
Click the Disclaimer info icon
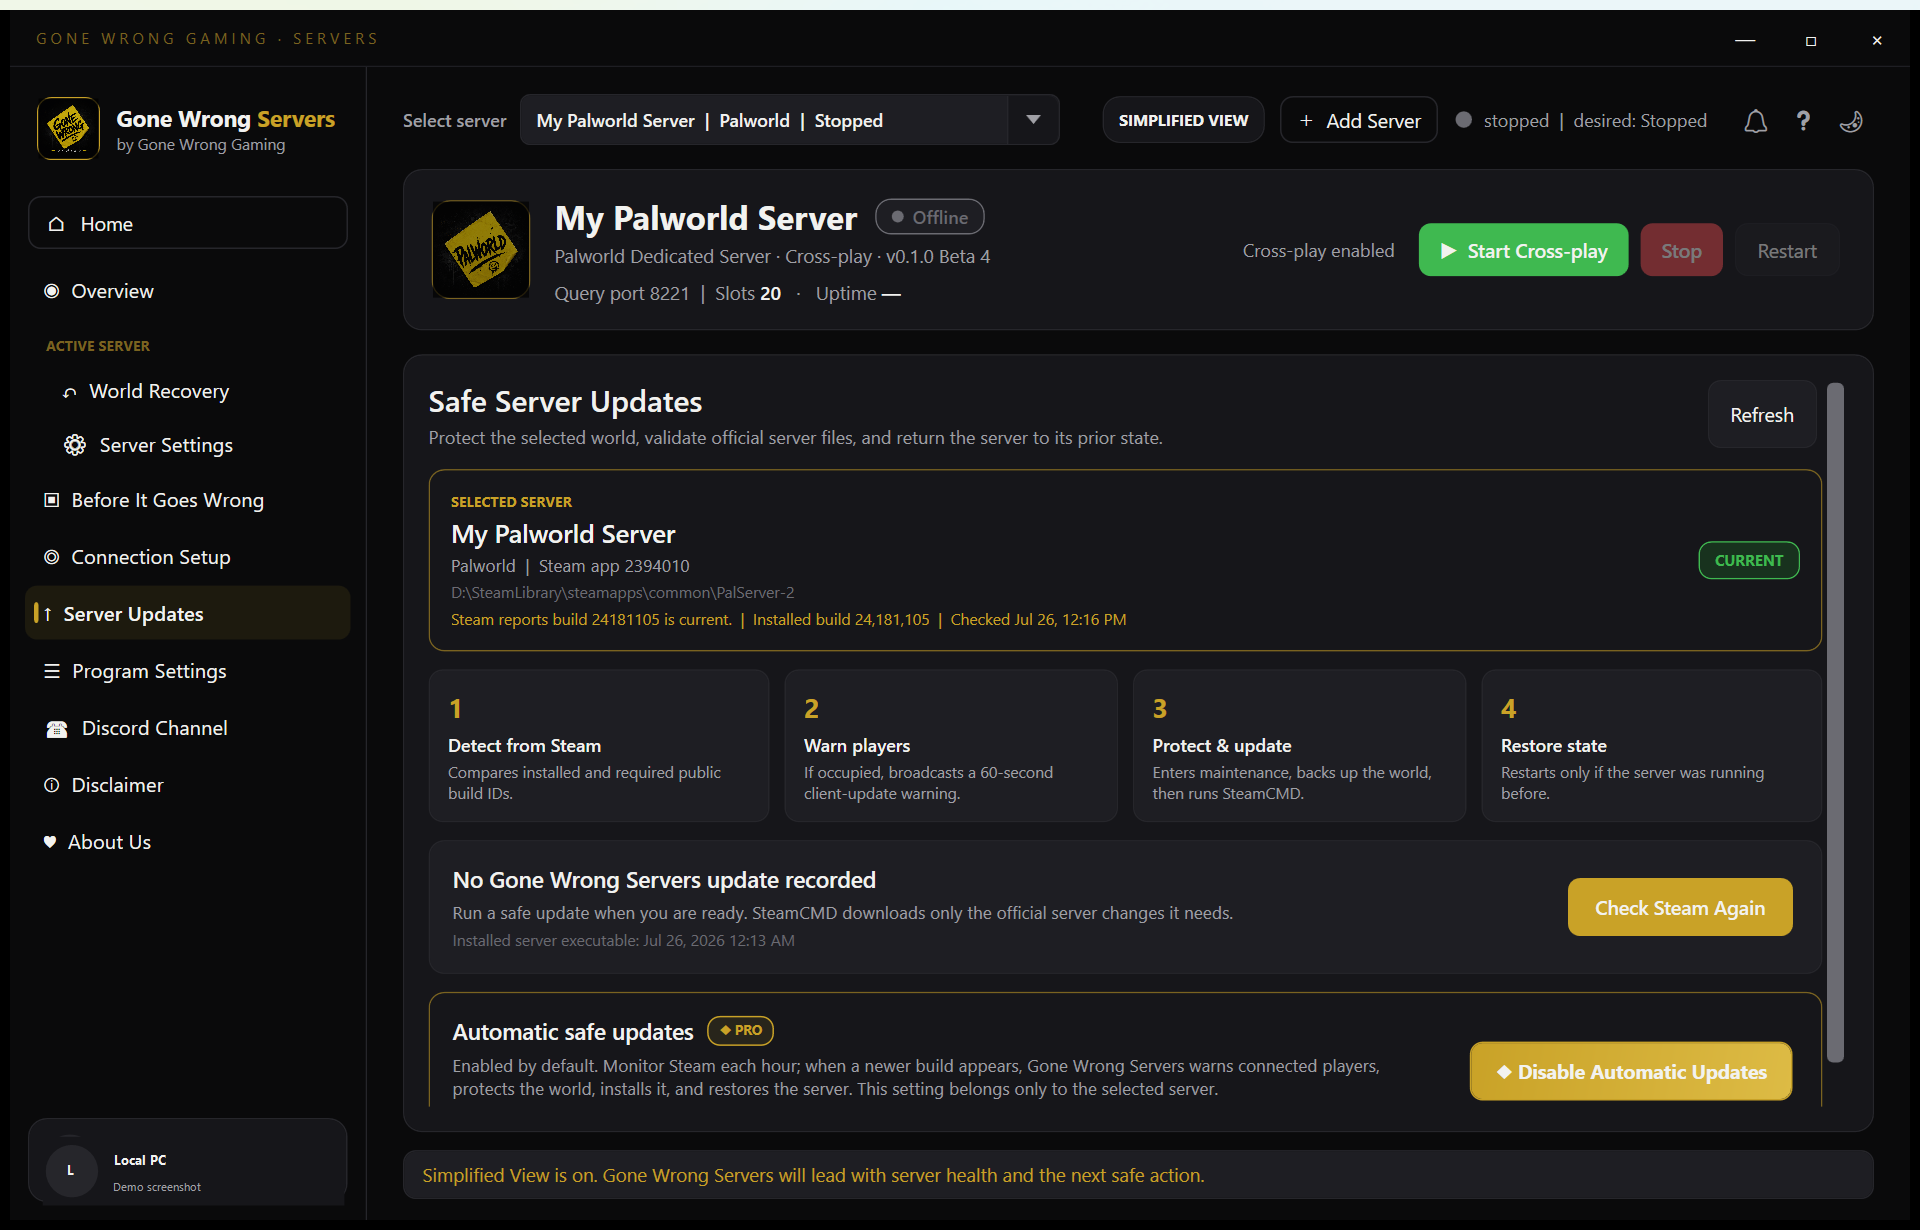click(x=52, y=785)
